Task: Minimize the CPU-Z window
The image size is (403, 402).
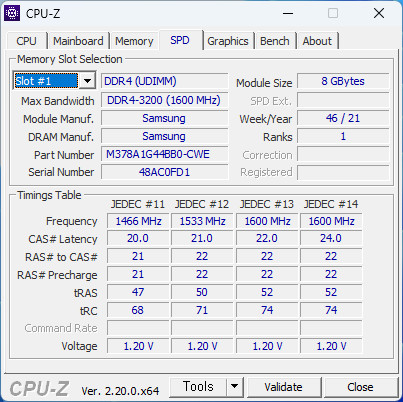Action: point(288,14)
